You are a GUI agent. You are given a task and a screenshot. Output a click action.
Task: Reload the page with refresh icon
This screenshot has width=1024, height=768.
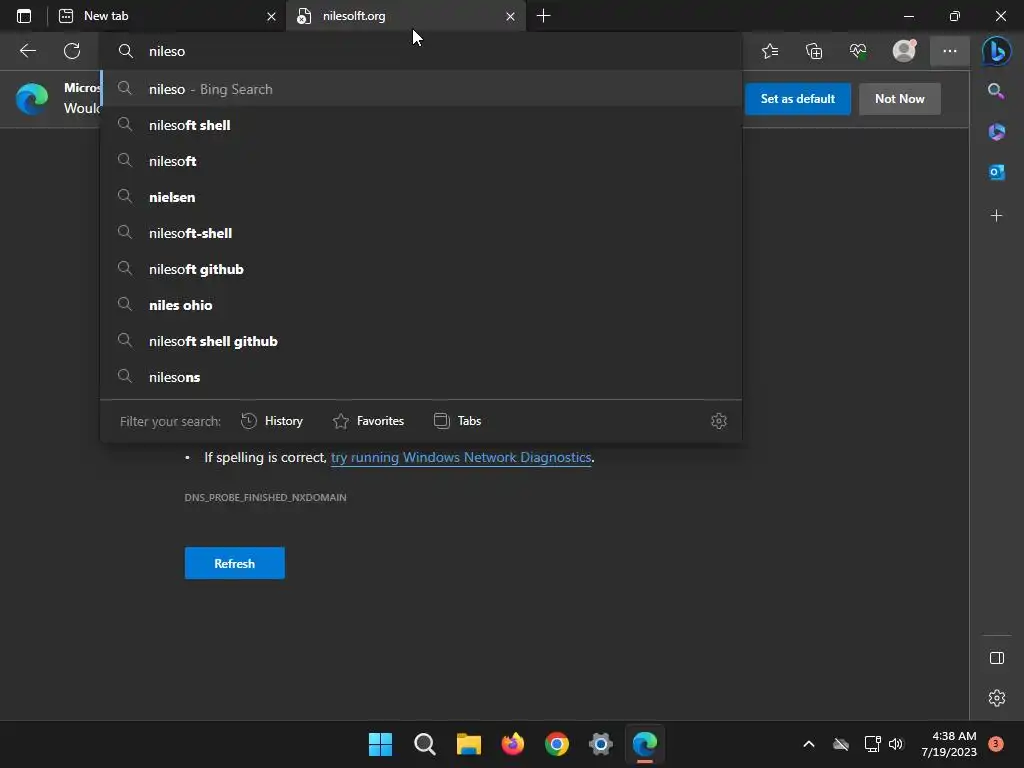tap(72, 51)
